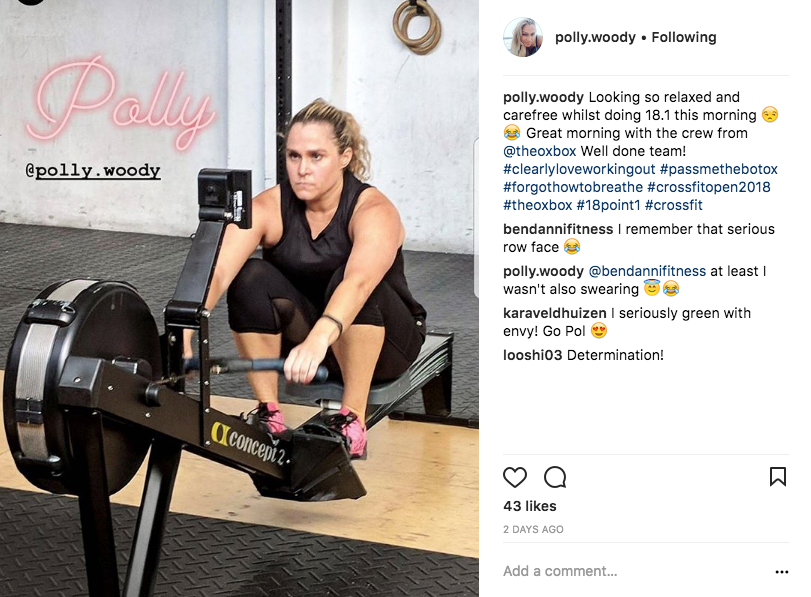811x597 pixels.
Task: Open the #passmethebotox hashtag
Action: coord(718,169)
